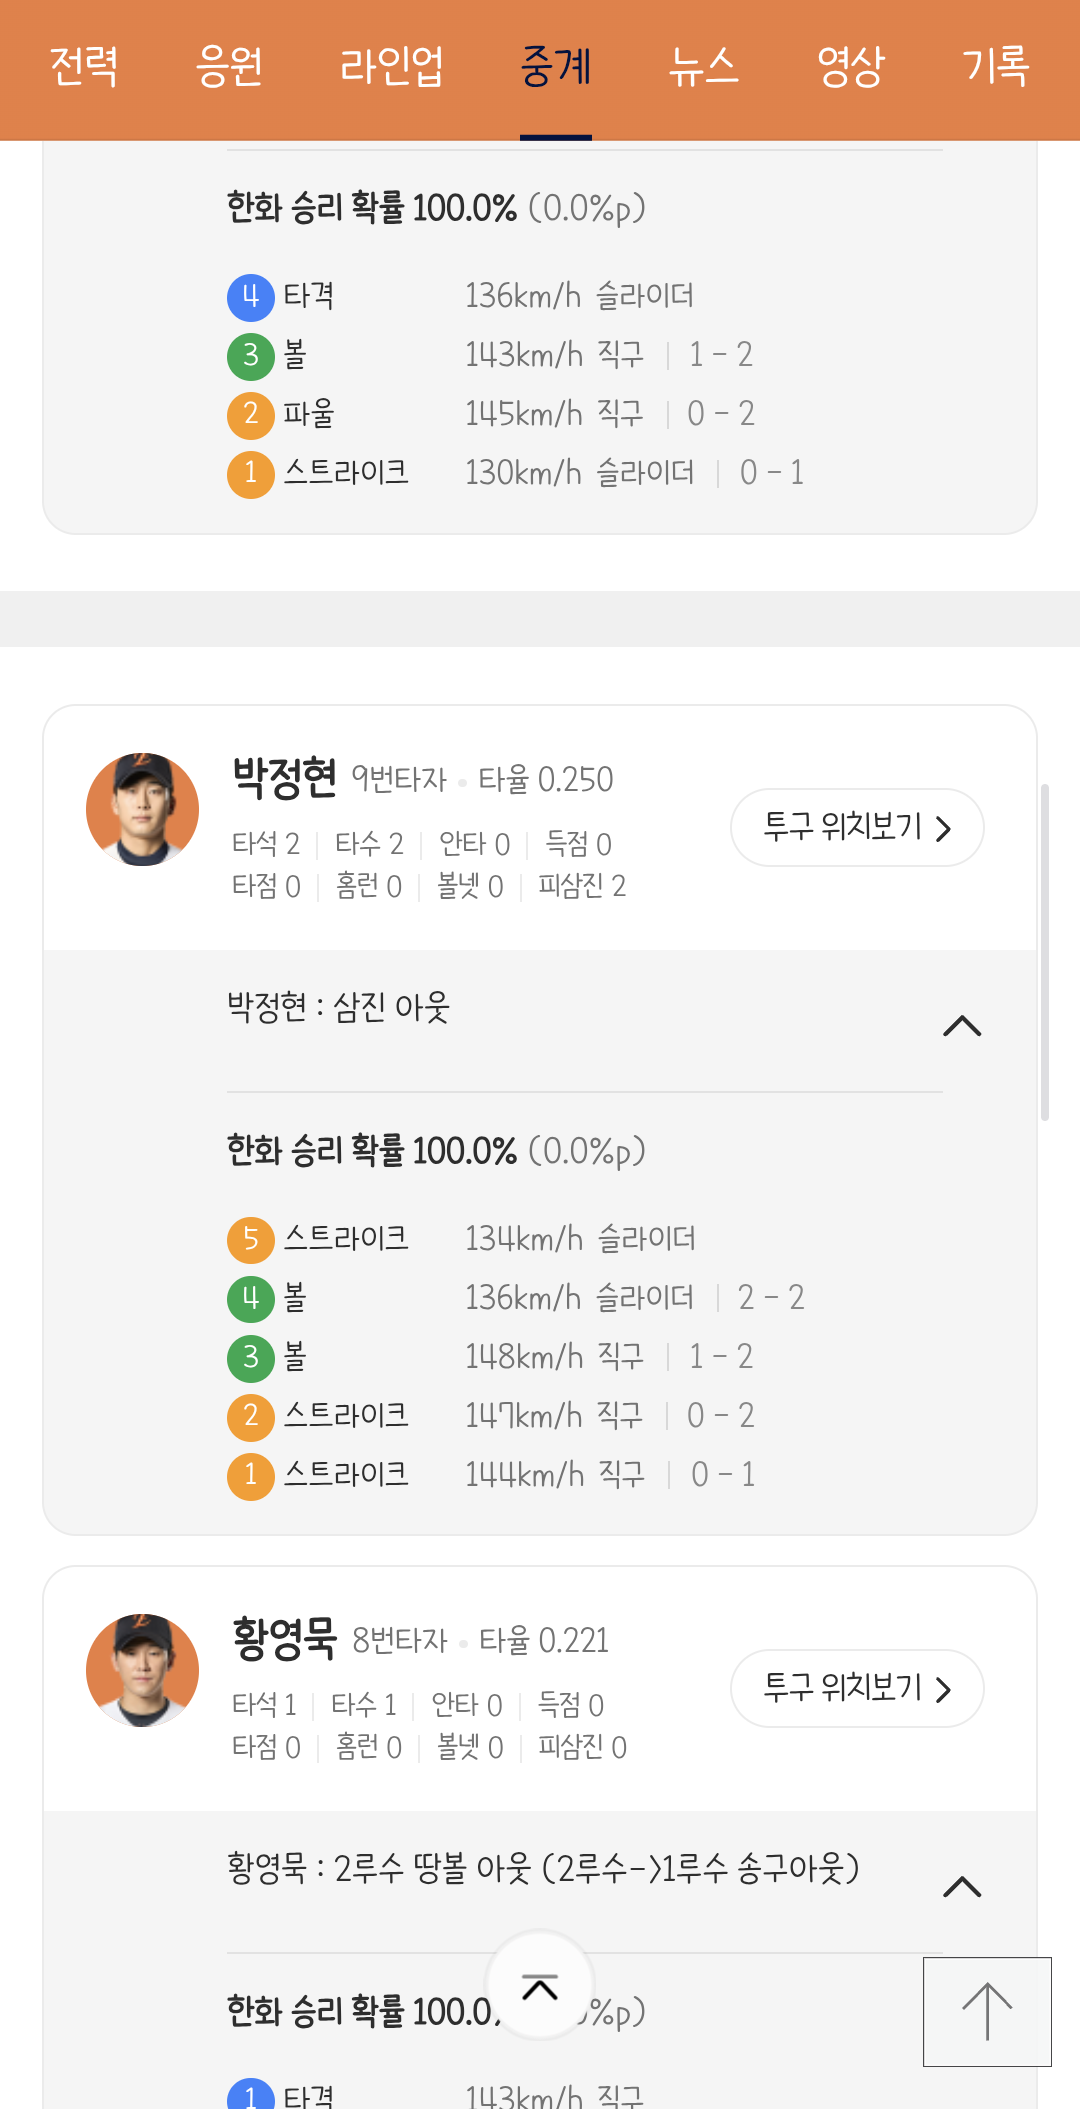1080x2109 pixels.
Task: Go to the 뉴스 tab
Action: click(703, 66)
